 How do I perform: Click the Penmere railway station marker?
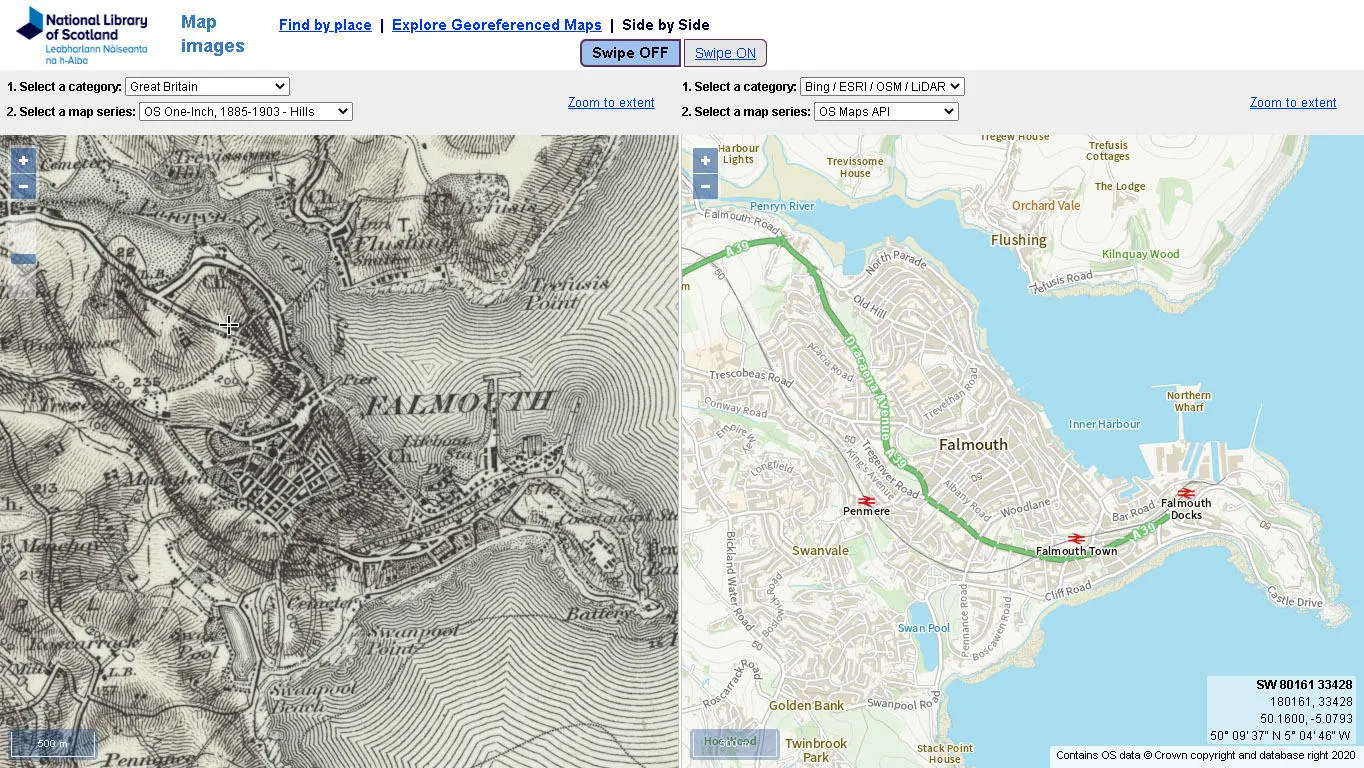(866, 500)
